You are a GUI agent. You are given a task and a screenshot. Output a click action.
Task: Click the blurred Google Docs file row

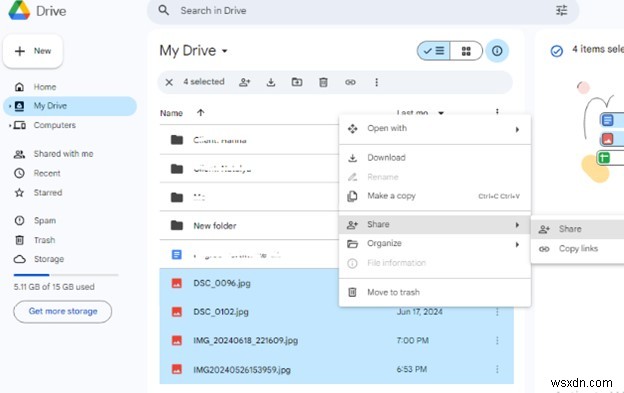pyautogui.click(x=249, y=255)
